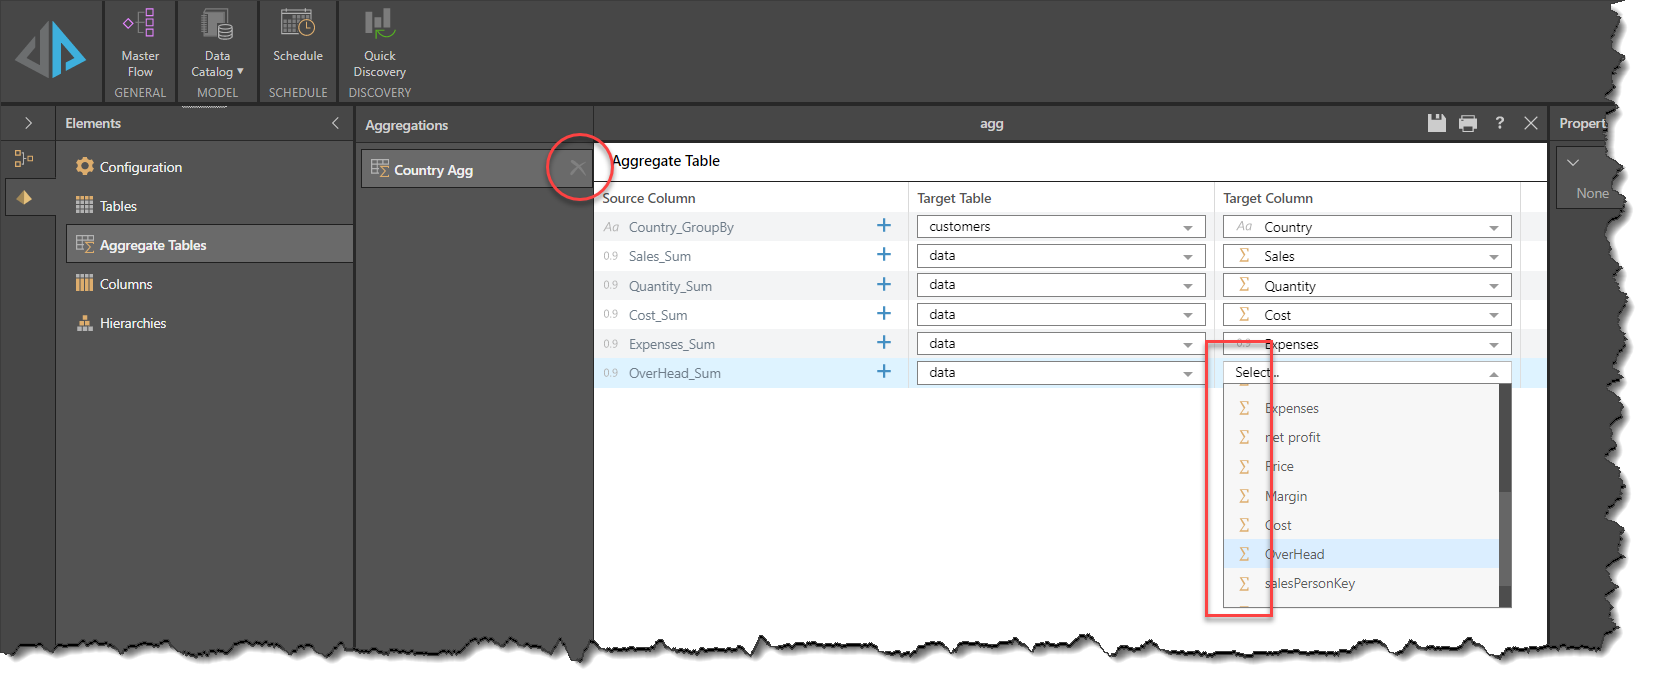Click the print icon in agg header
Image resolution: width=1665 pixels, height=695 pixels.
point(1467,123)
